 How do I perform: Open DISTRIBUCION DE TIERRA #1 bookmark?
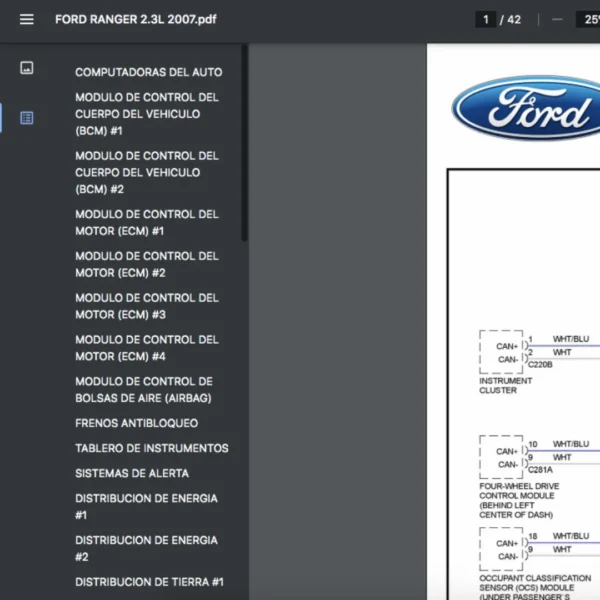point(150,582)
